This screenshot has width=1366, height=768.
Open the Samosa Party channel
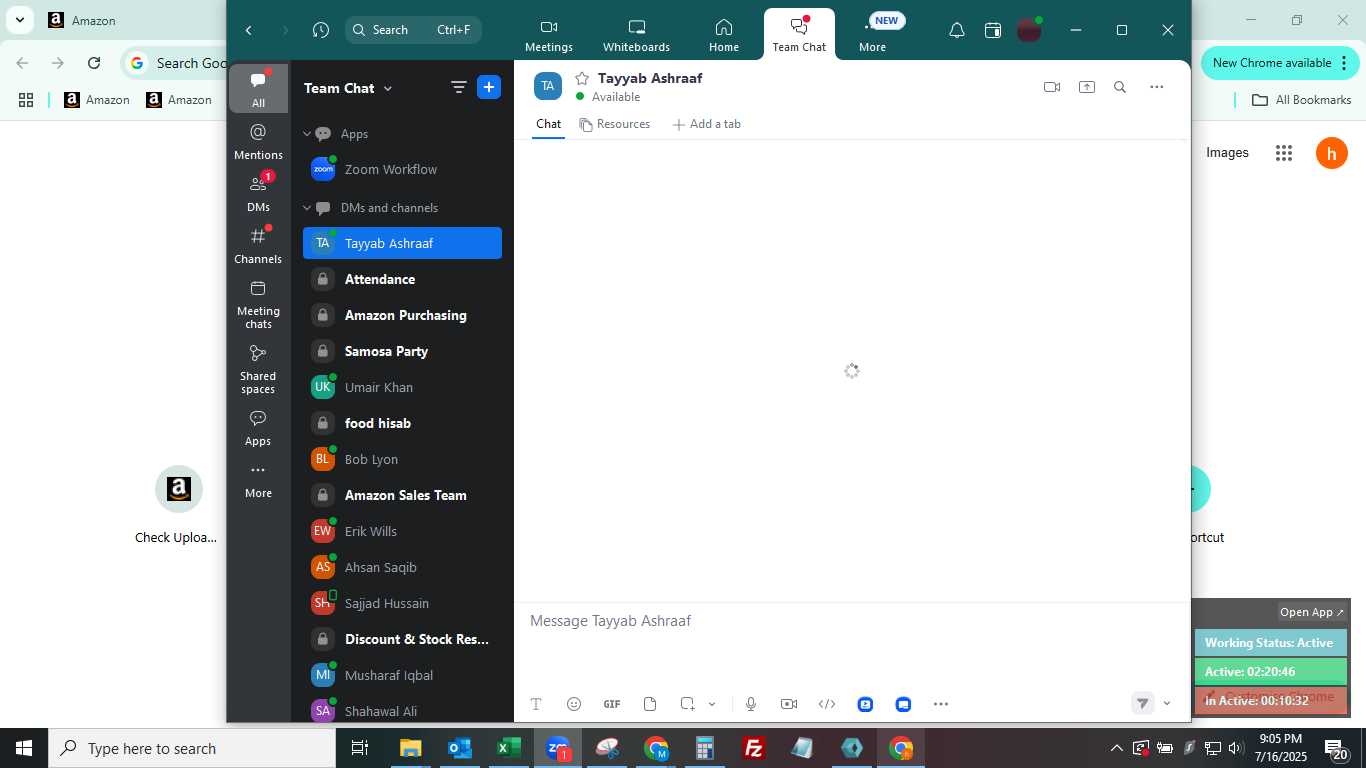pyautogui.click(x=402, y=351)
